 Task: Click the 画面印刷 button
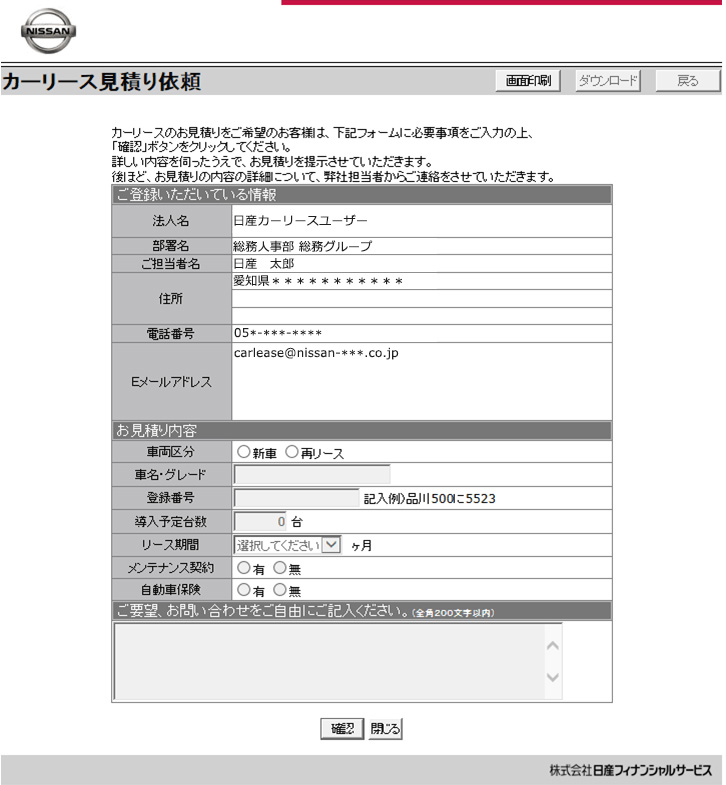[528, 81]
